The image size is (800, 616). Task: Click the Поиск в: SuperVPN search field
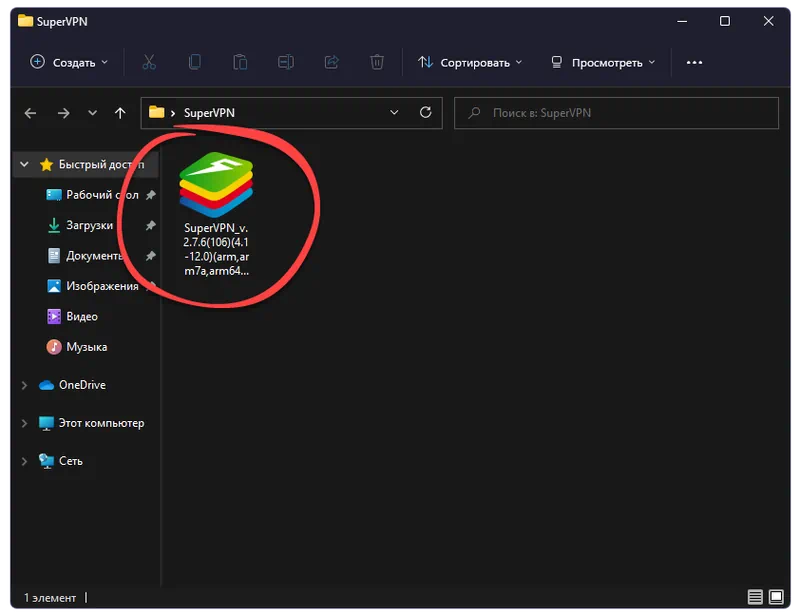click(615, 113)
